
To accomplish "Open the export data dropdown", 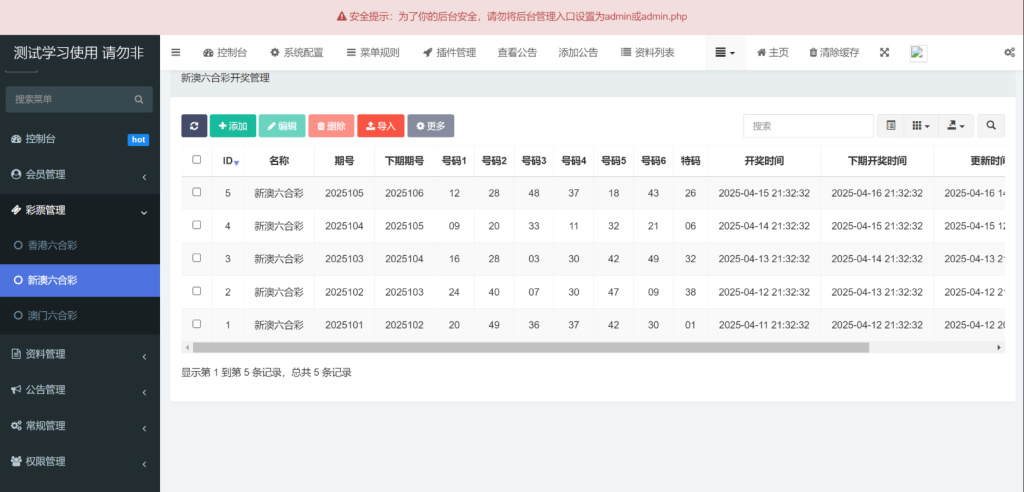I will (955, 125).
